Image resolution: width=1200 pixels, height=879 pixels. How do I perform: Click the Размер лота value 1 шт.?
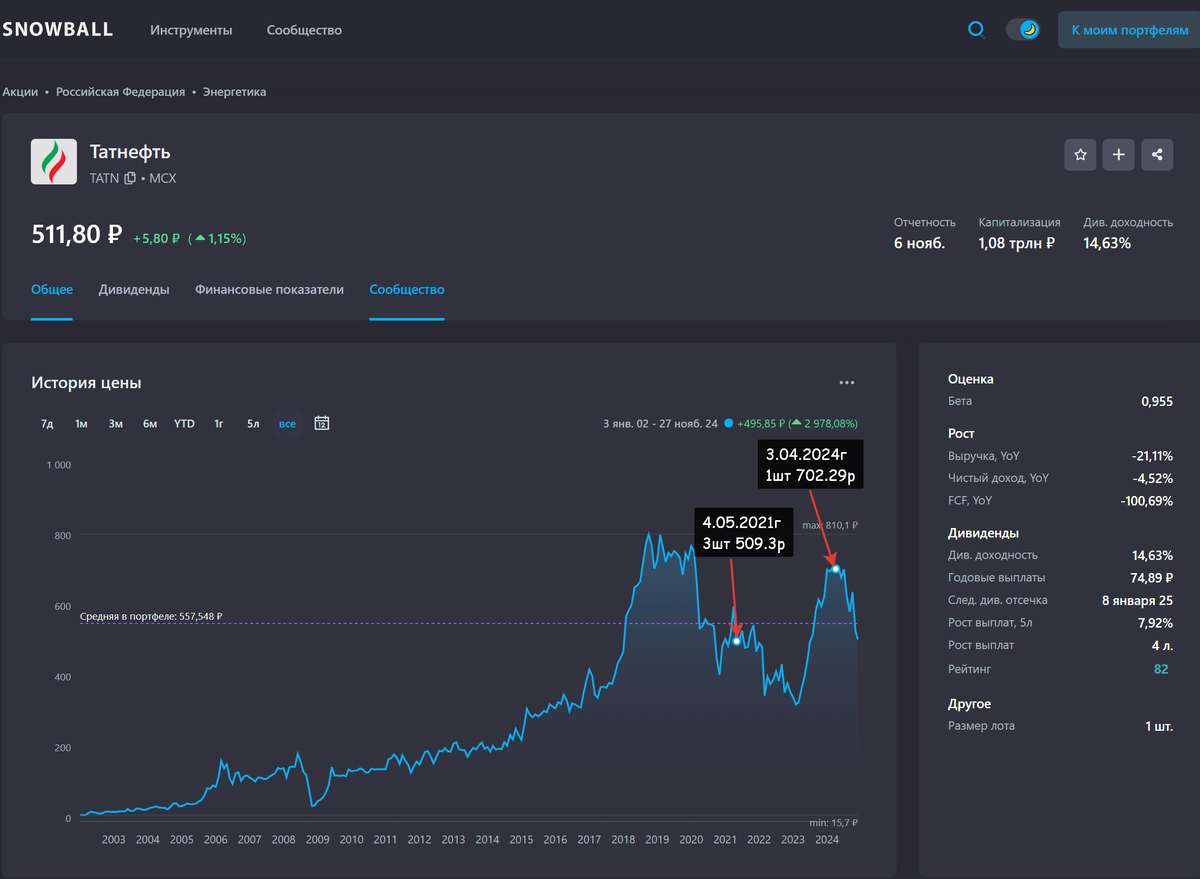[x=1159, y=726]
